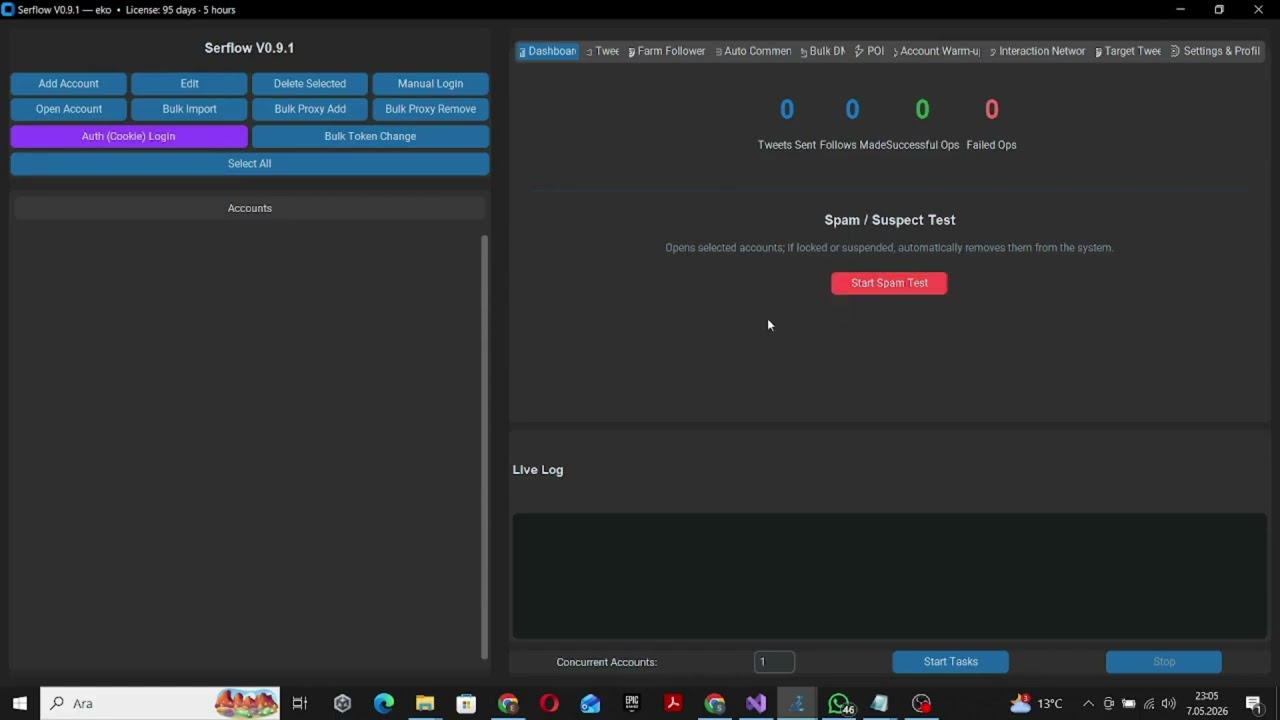Image resolution: width=1280 pixels, height=720 pixels.
Task: Focus the Concurrent Accounts input field
Action: (774, 662)
